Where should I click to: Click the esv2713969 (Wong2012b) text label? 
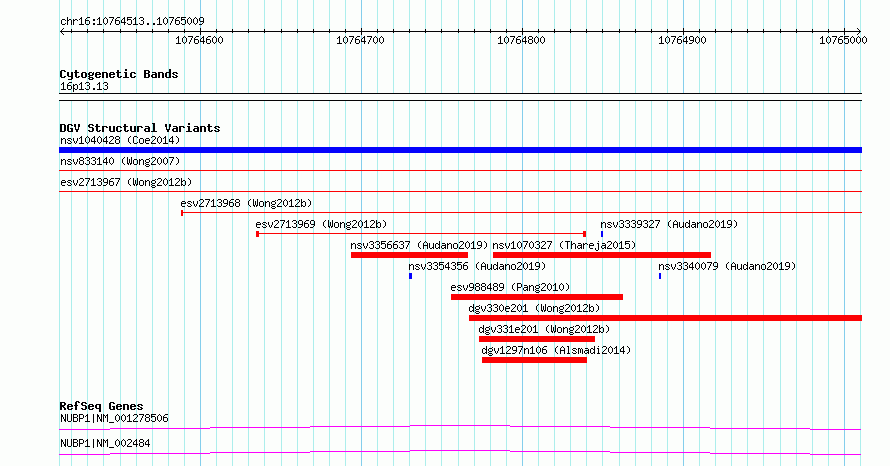[x=321, y=224]
